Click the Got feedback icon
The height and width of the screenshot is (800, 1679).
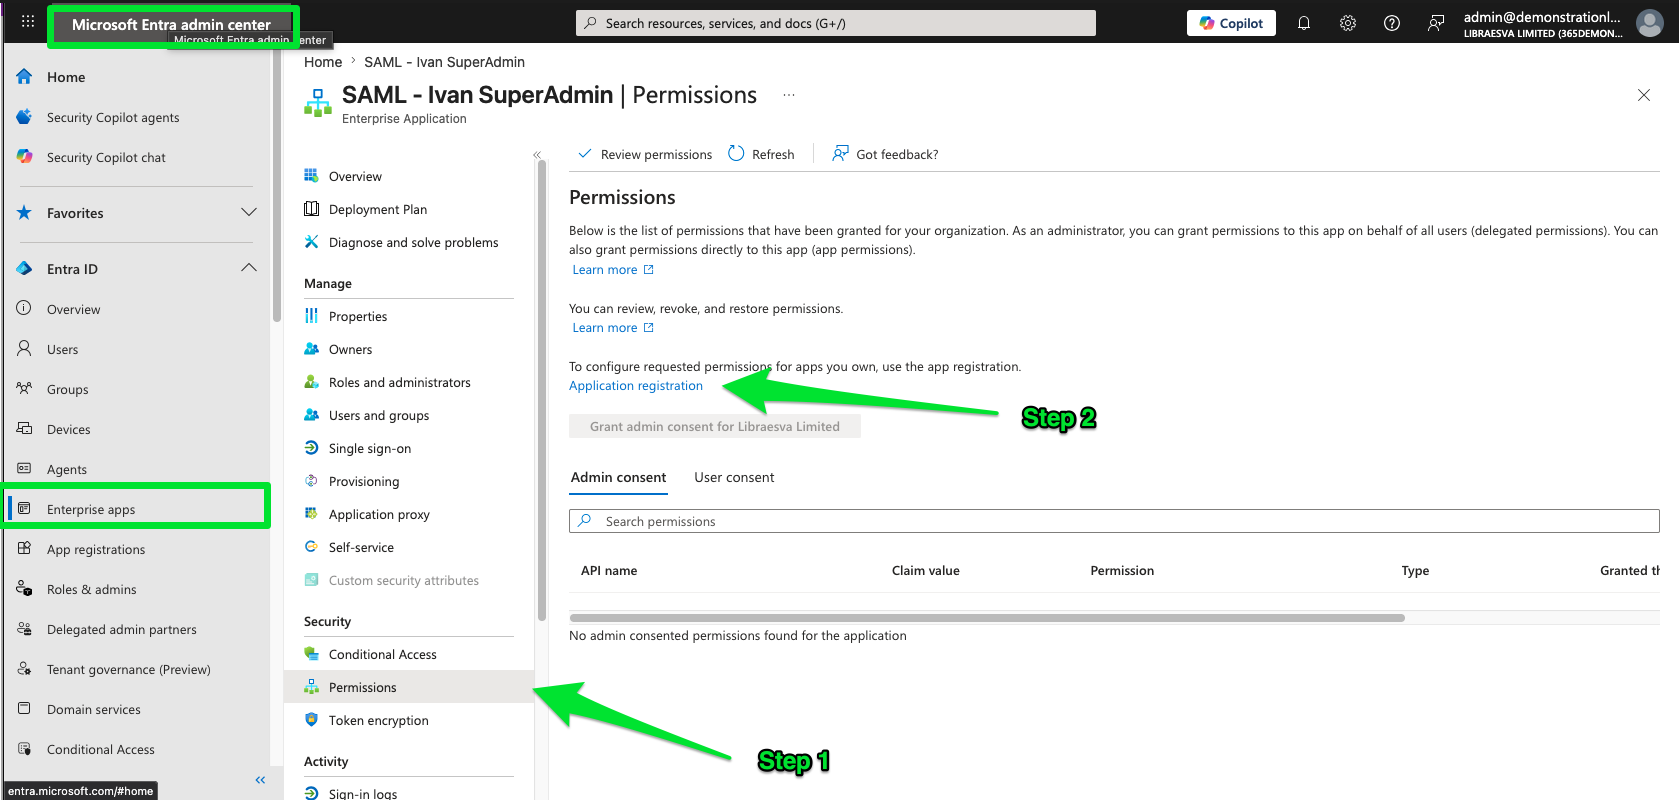[840, 153]
